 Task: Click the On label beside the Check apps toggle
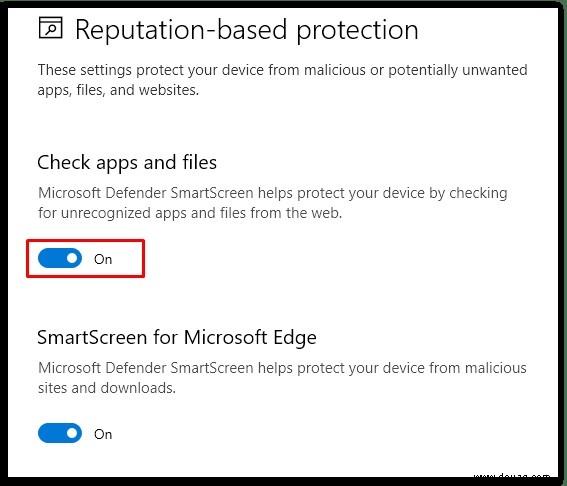coord(103,259)
